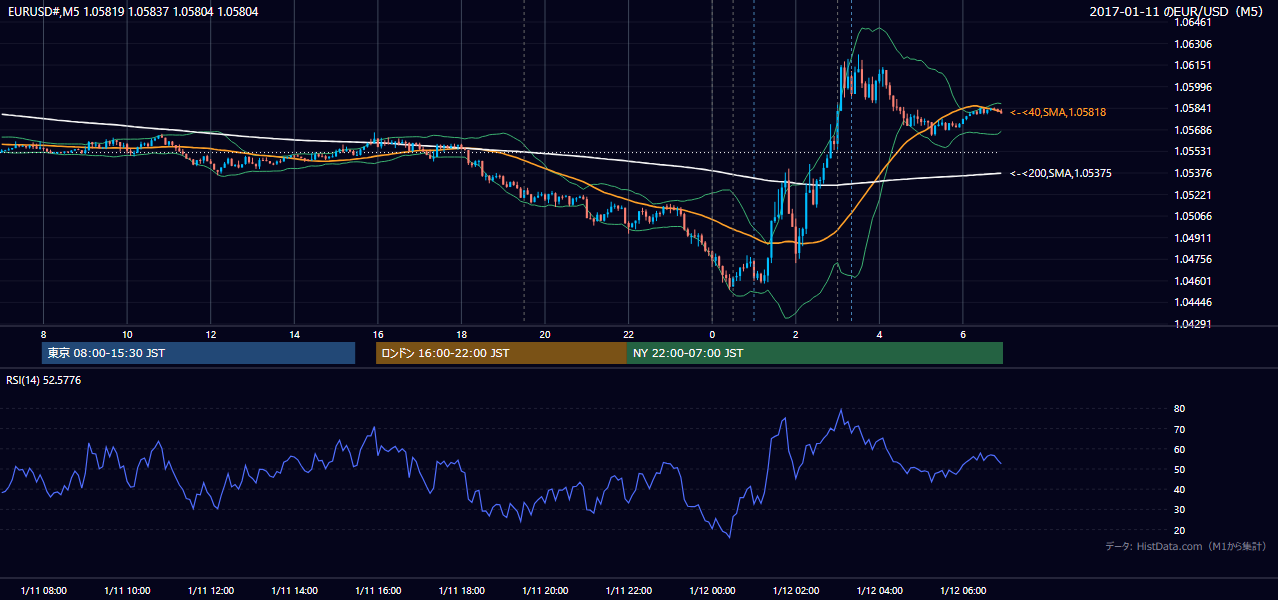Click price axis value 1.05376
This screenshot has width=1278, height=600.
click(1194, 173)
